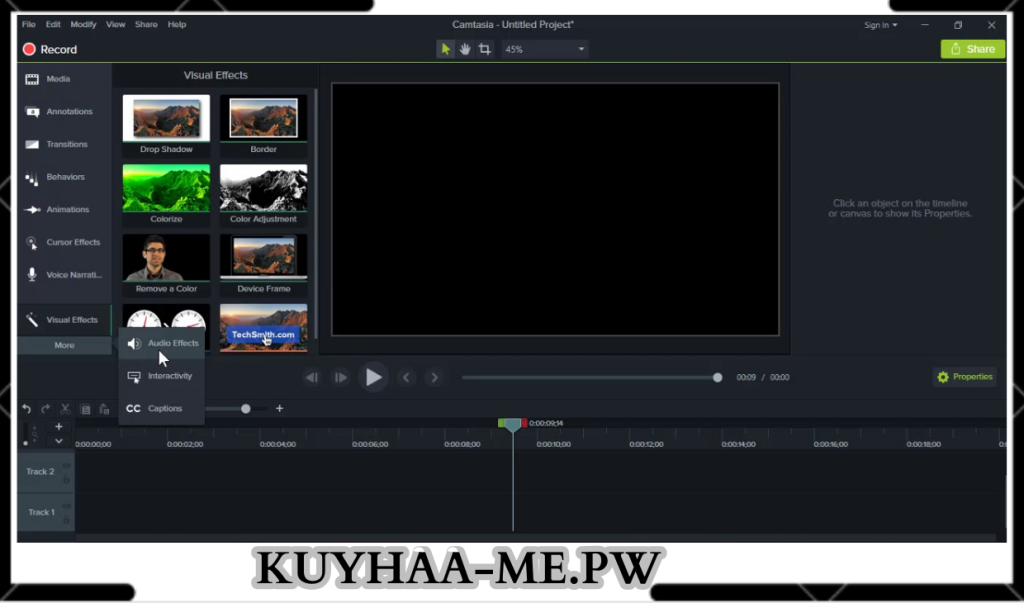1024x603 pixels.
Task: Jump to next marker with right chevron
Action: click(434, 377)
